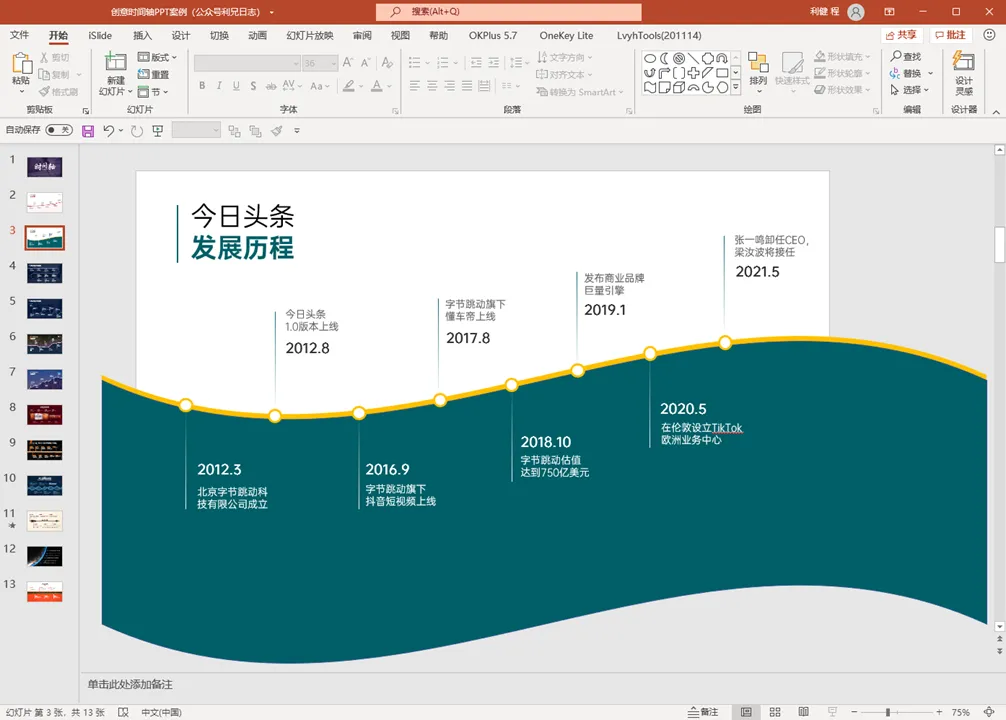Click the Paste (粘贴) clipboard icon
This screenshot has height=720, width=1006.
point(21,63)
